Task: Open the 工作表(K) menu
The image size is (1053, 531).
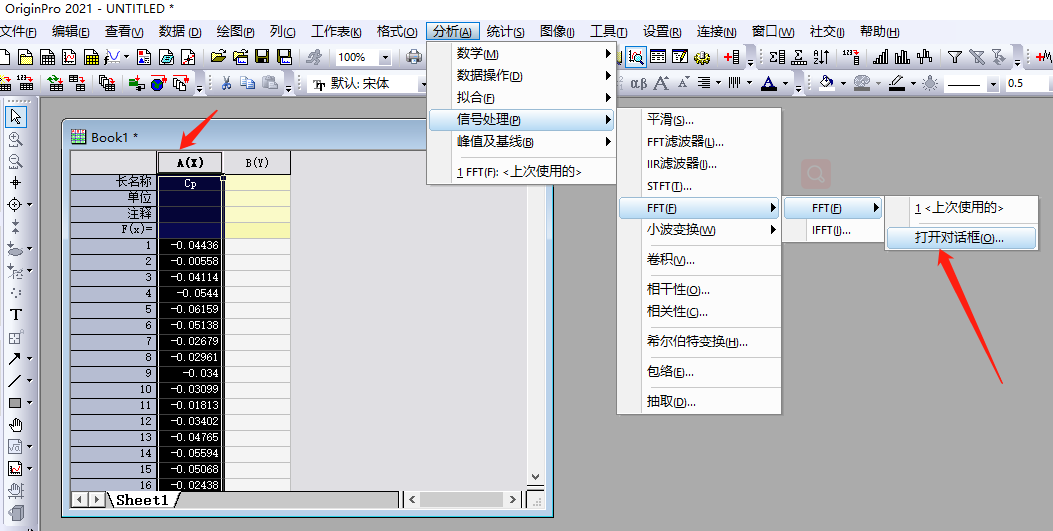Action: [x=336, y=32]
